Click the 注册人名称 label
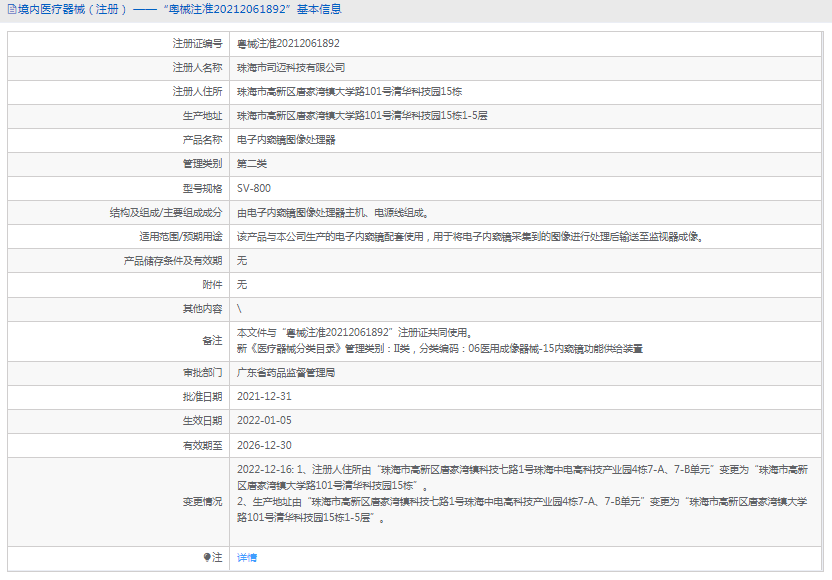 pyautogui.click(x=197, y=68)
